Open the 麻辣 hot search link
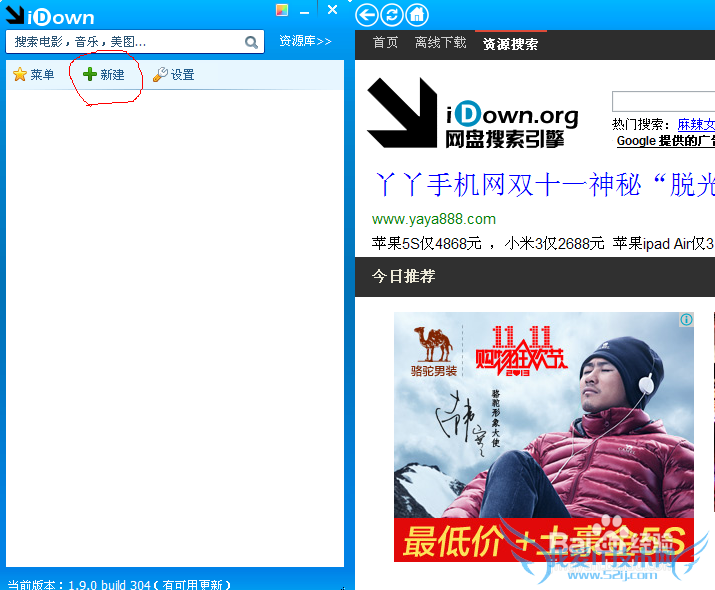 coord(696,124)
